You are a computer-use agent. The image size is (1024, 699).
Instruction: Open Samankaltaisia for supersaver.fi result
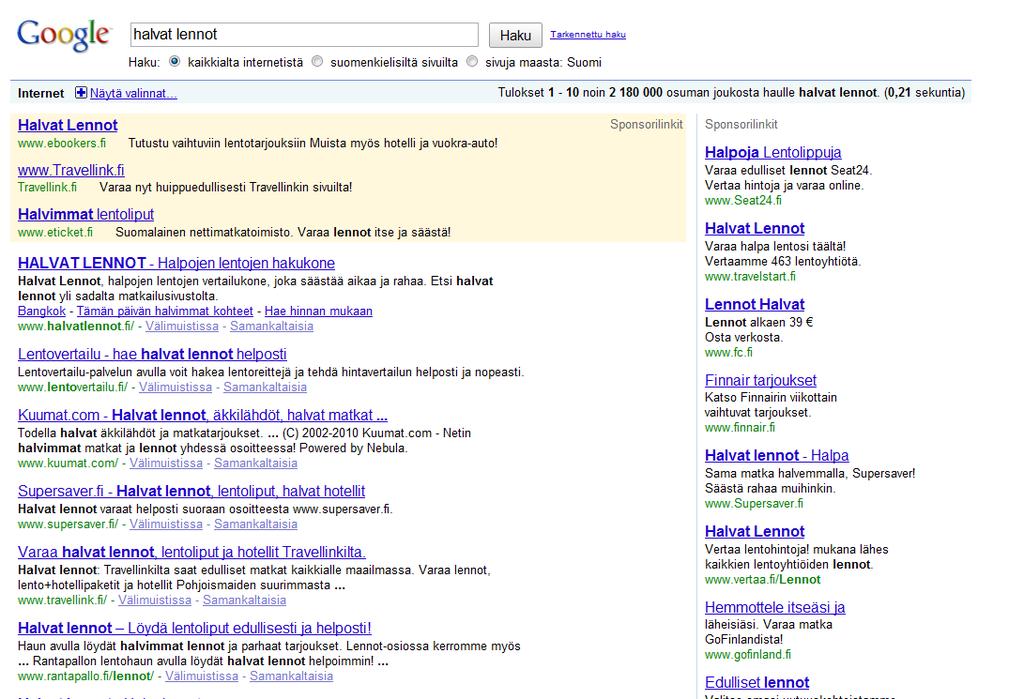pyautogui.click(x=256, y=523)
